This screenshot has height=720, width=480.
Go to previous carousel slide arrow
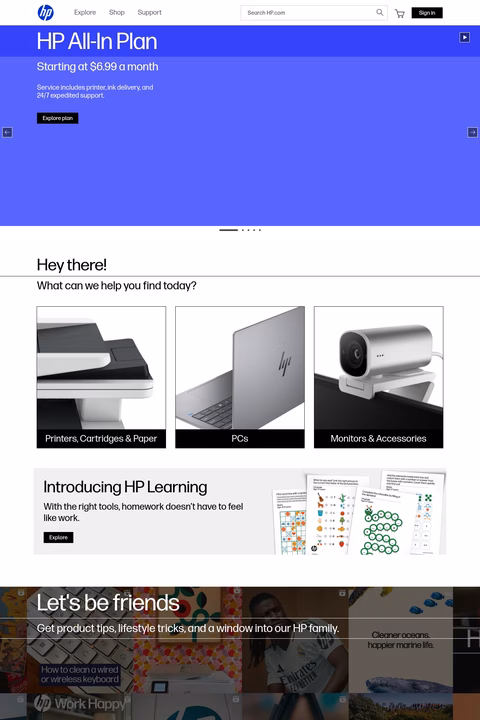pyautogui.click(x=7, y=132)
